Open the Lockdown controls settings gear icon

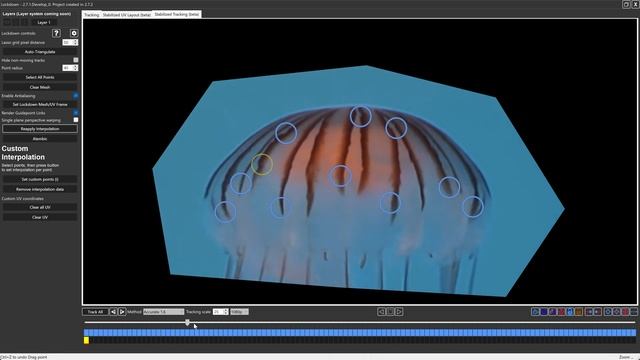[74, 33]
